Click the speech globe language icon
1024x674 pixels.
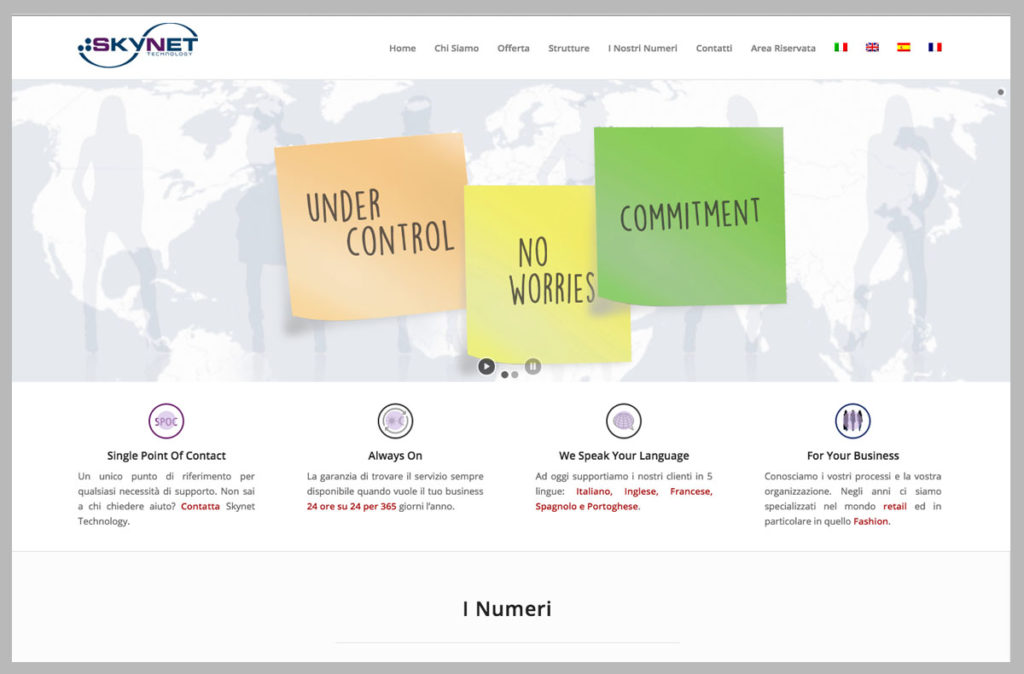[624, 421]
